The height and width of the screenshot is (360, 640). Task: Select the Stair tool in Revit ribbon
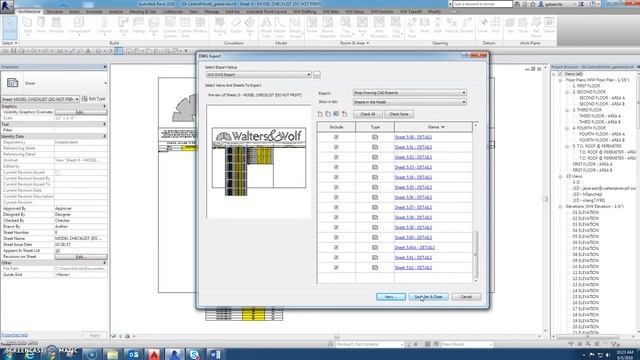click(x=249, y=26)
